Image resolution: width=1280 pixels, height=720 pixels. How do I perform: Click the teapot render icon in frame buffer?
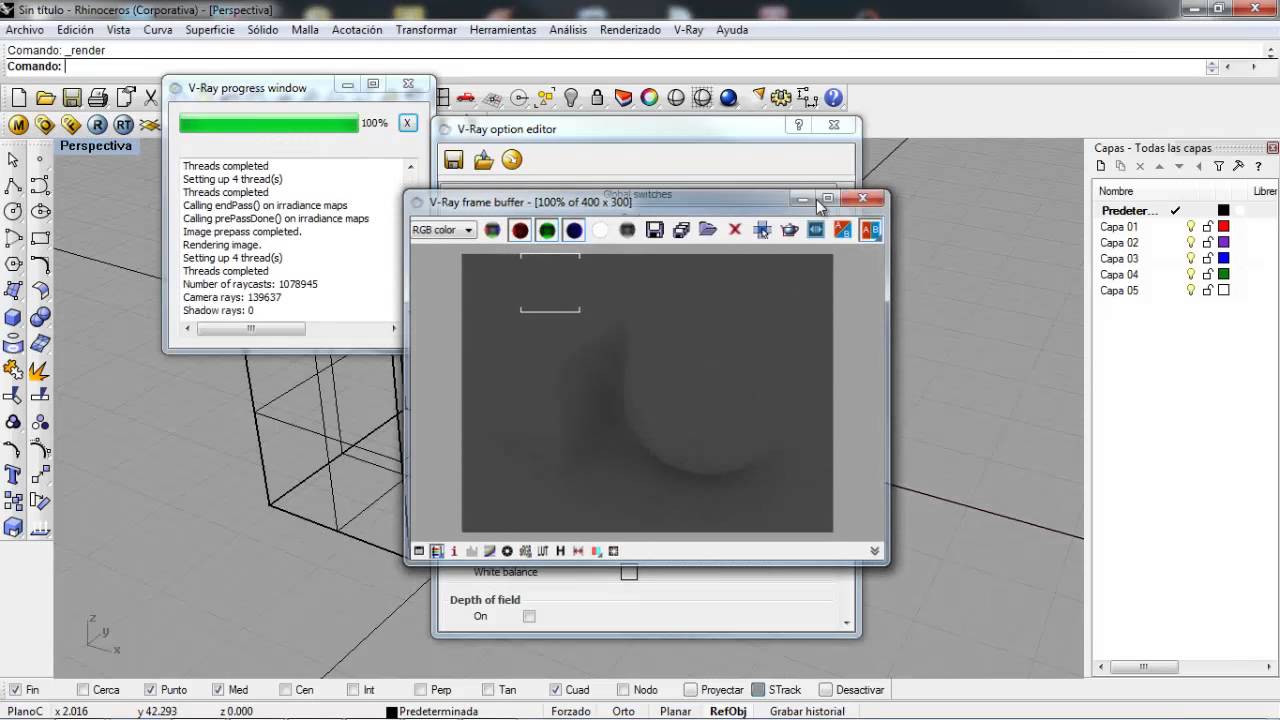coord(789,230)
